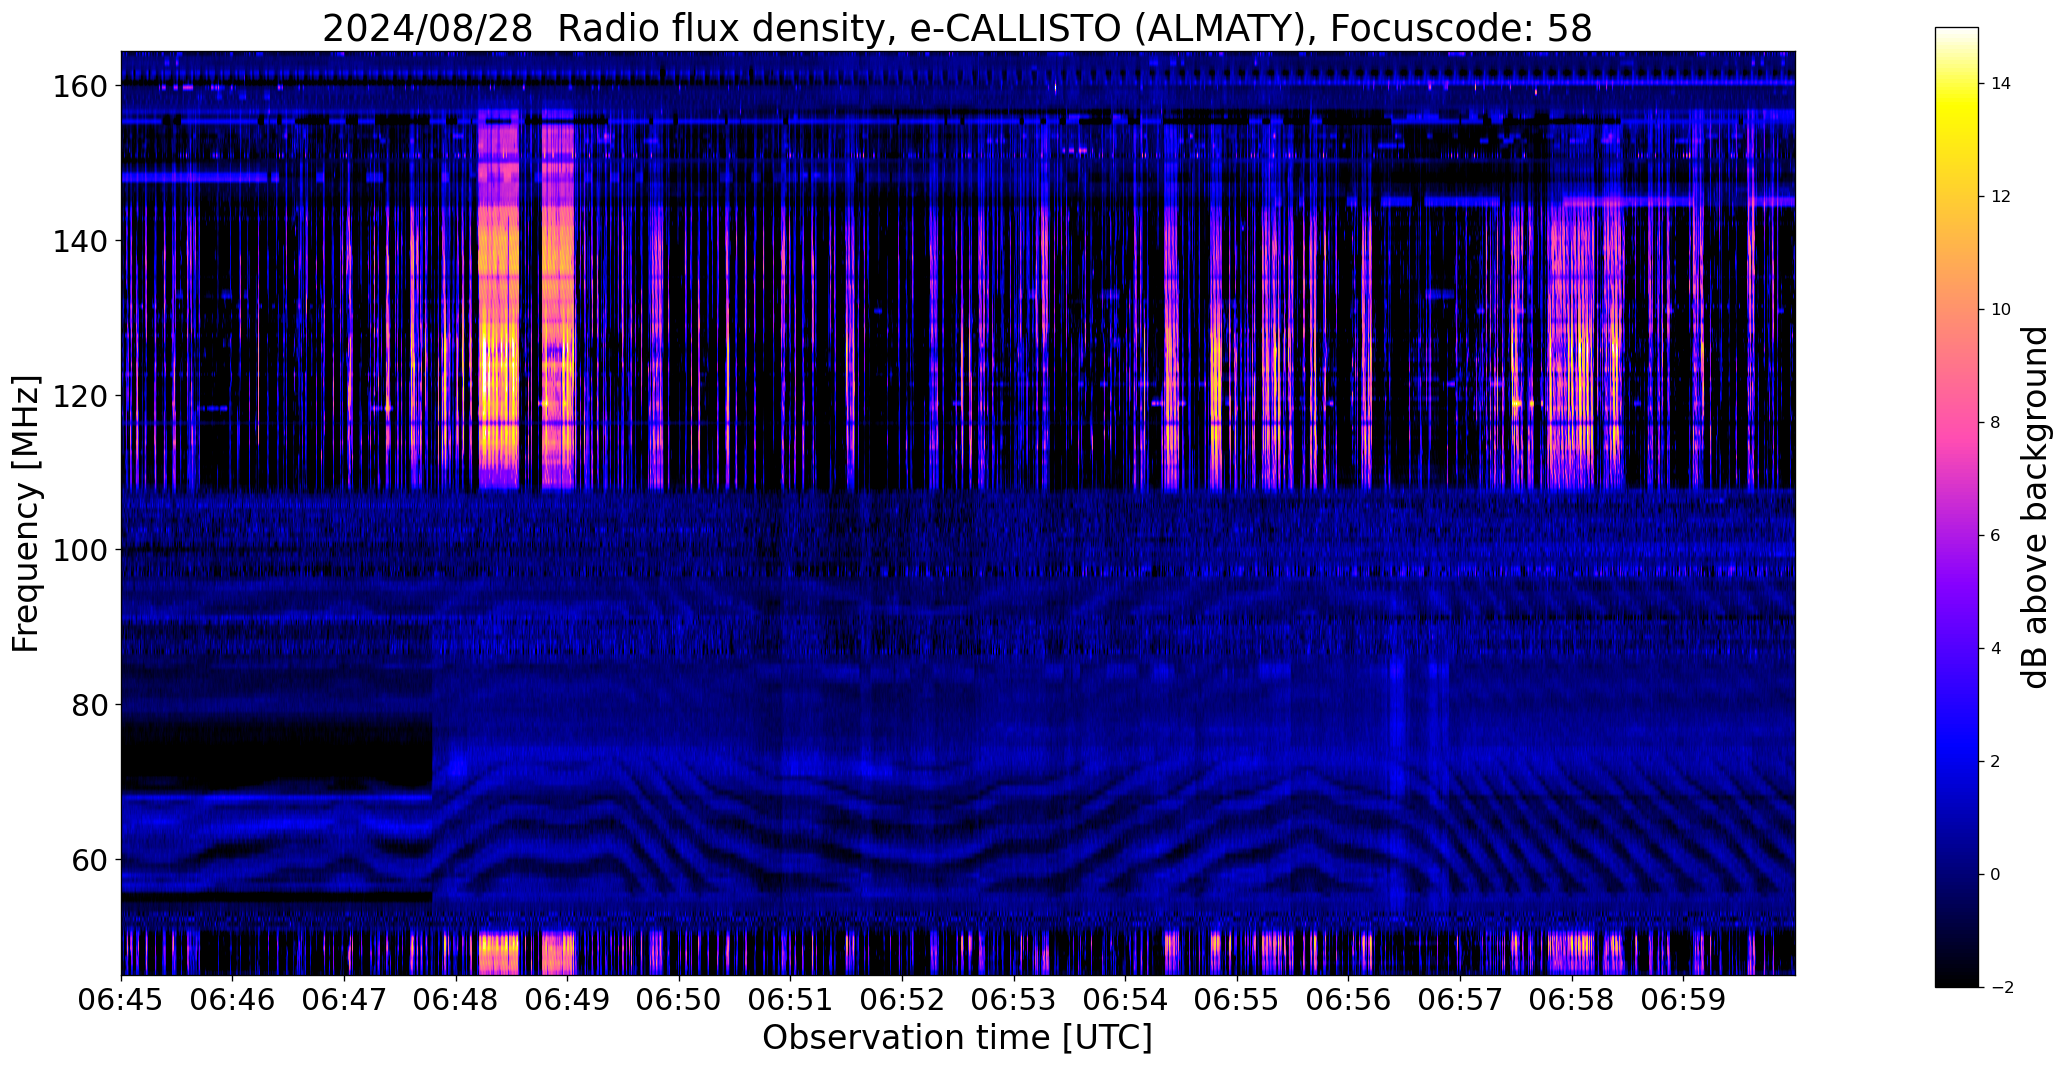Click the 60 frequency tick label
The image size is (2066, 1067).
89,859
